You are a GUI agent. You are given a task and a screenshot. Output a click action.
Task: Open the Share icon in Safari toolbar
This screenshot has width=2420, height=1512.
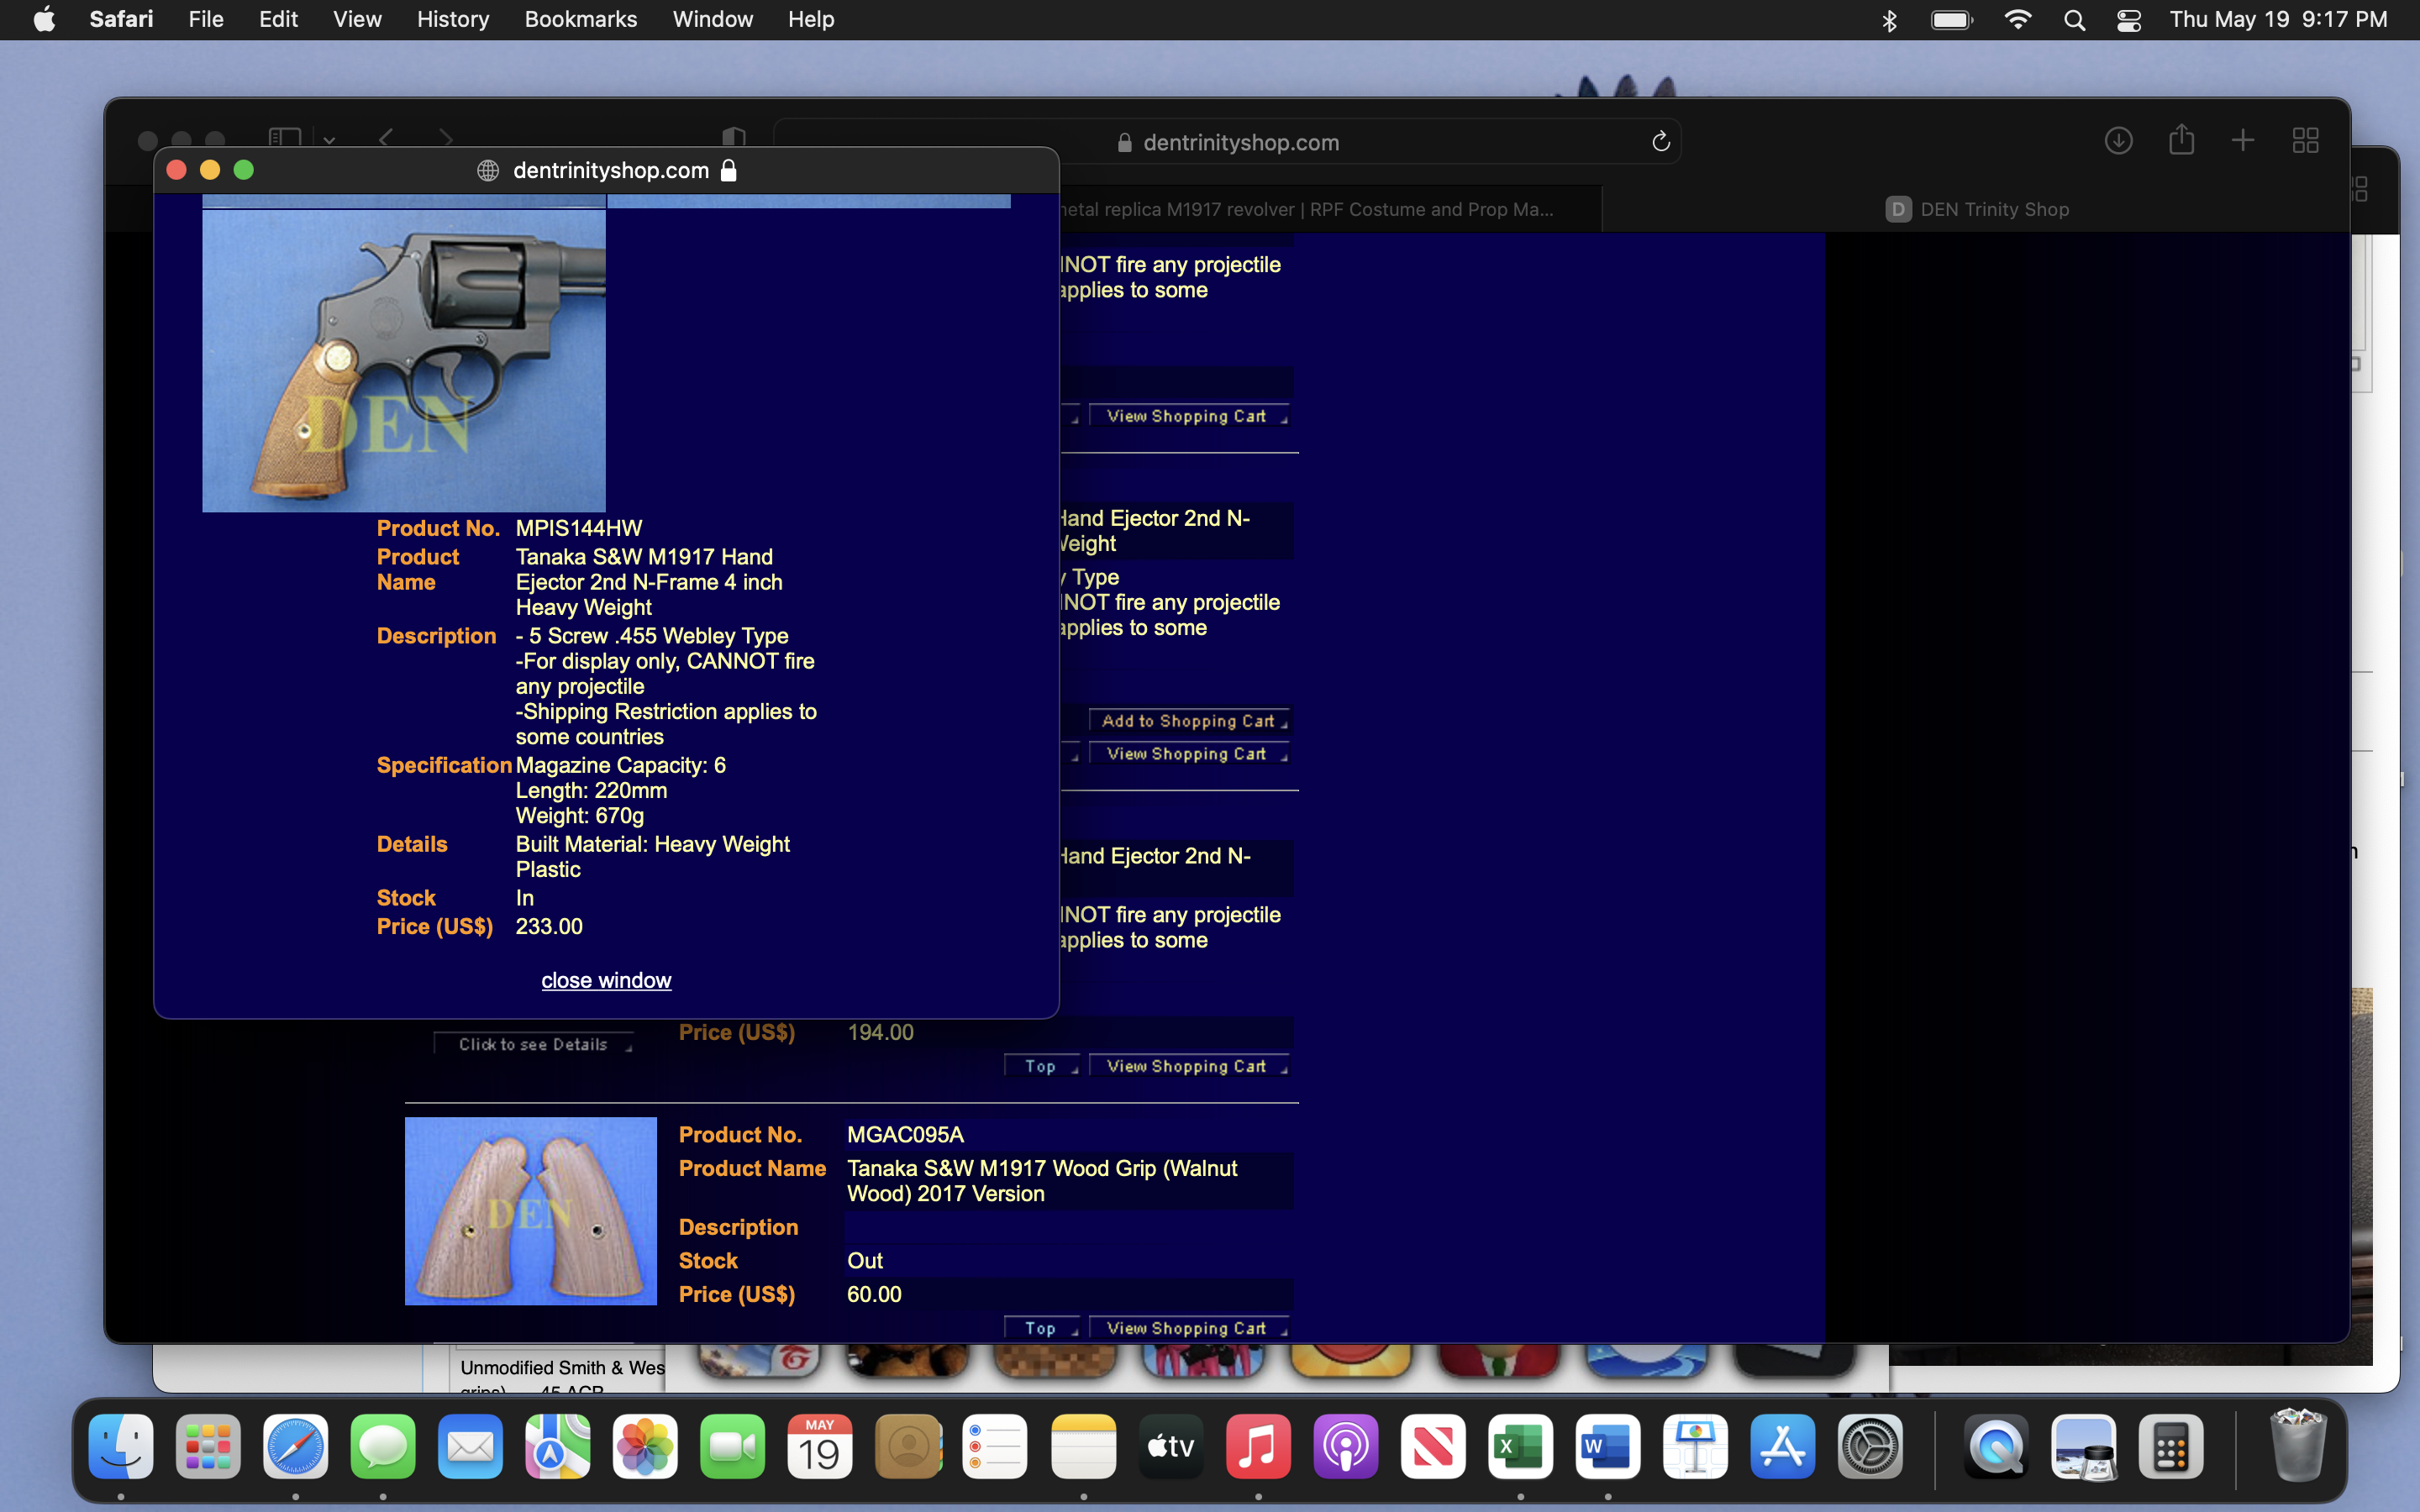(x=2182, y=140)
